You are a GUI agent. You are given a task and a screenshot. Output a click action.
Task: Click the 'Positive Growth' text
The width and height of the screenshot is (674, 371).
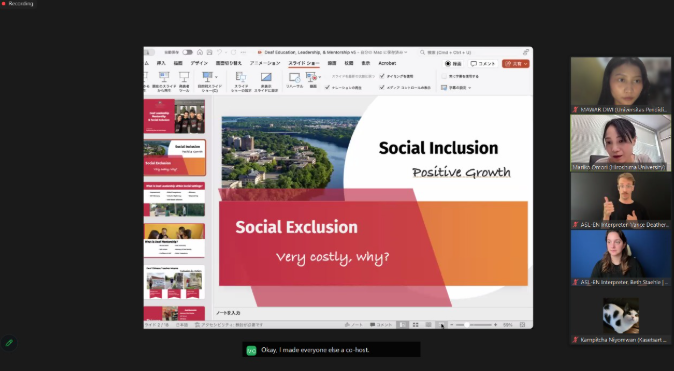click(461, 172)
